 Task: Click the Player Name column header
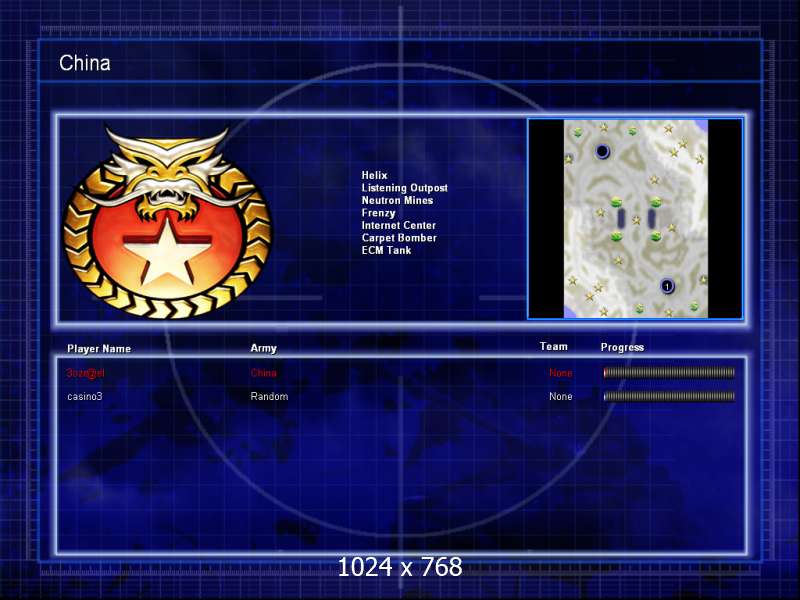point(99,349)
